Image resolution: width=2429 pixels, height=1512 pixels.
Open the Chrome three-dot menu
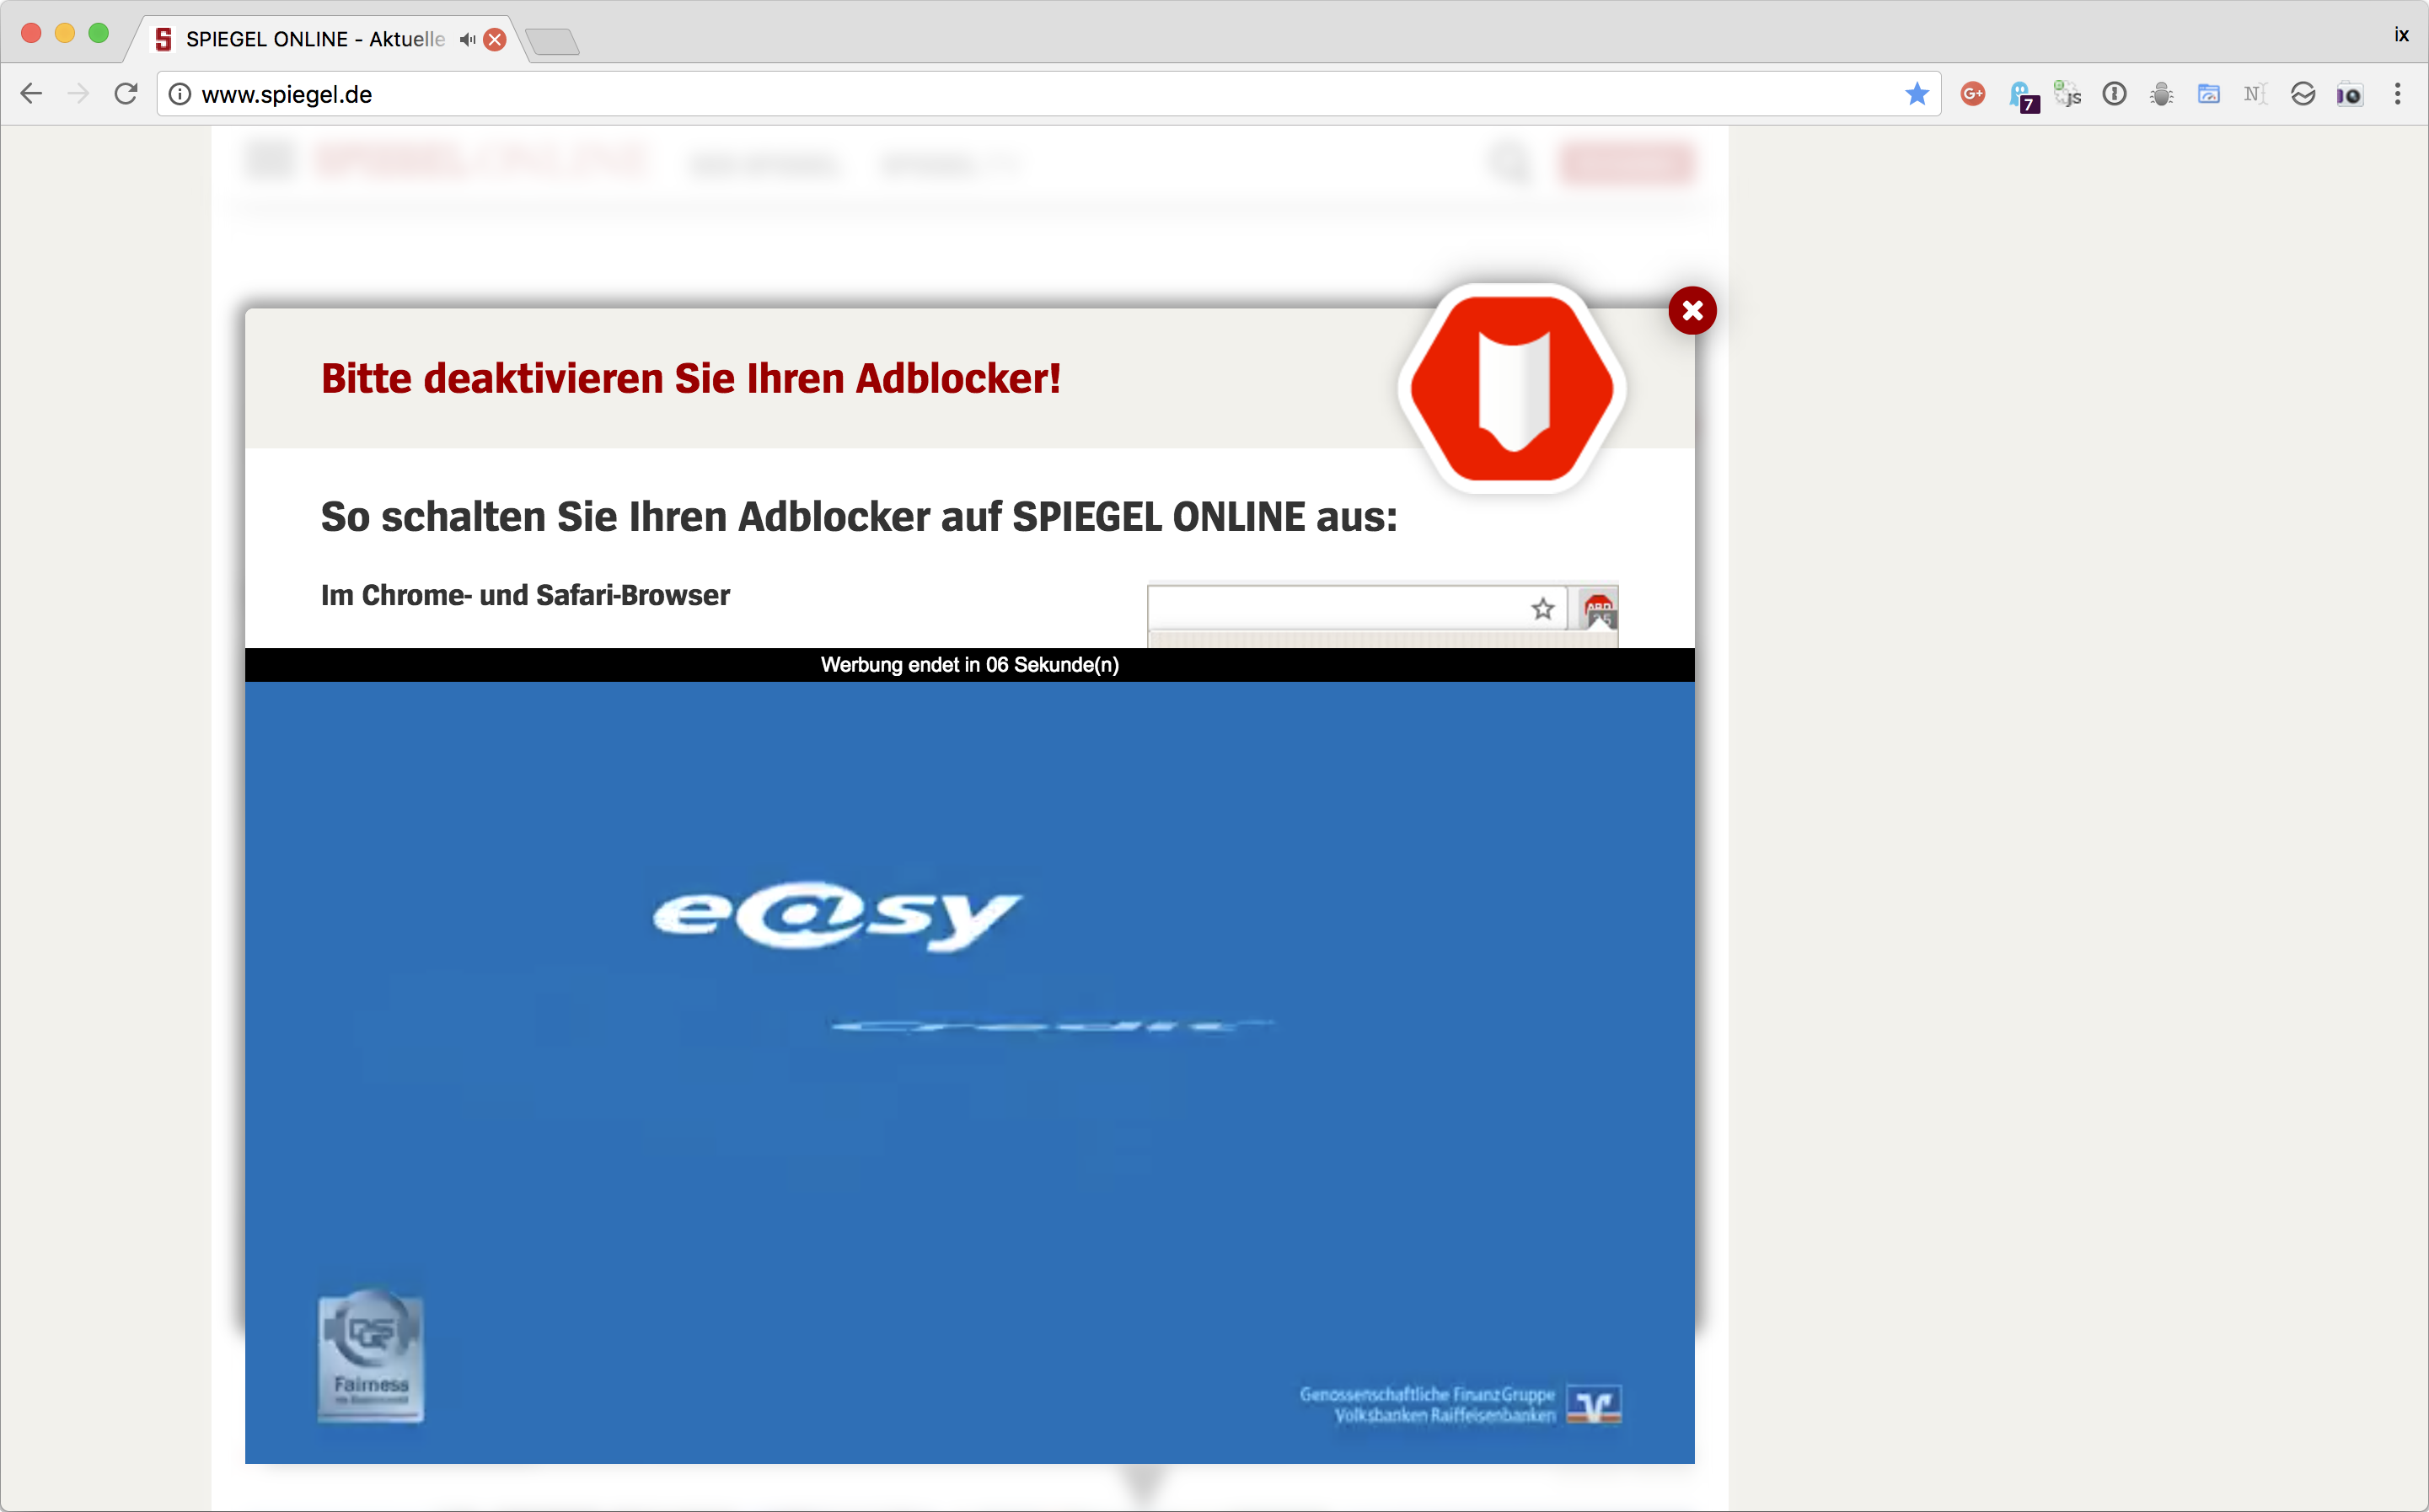[x=2398, y=94]
